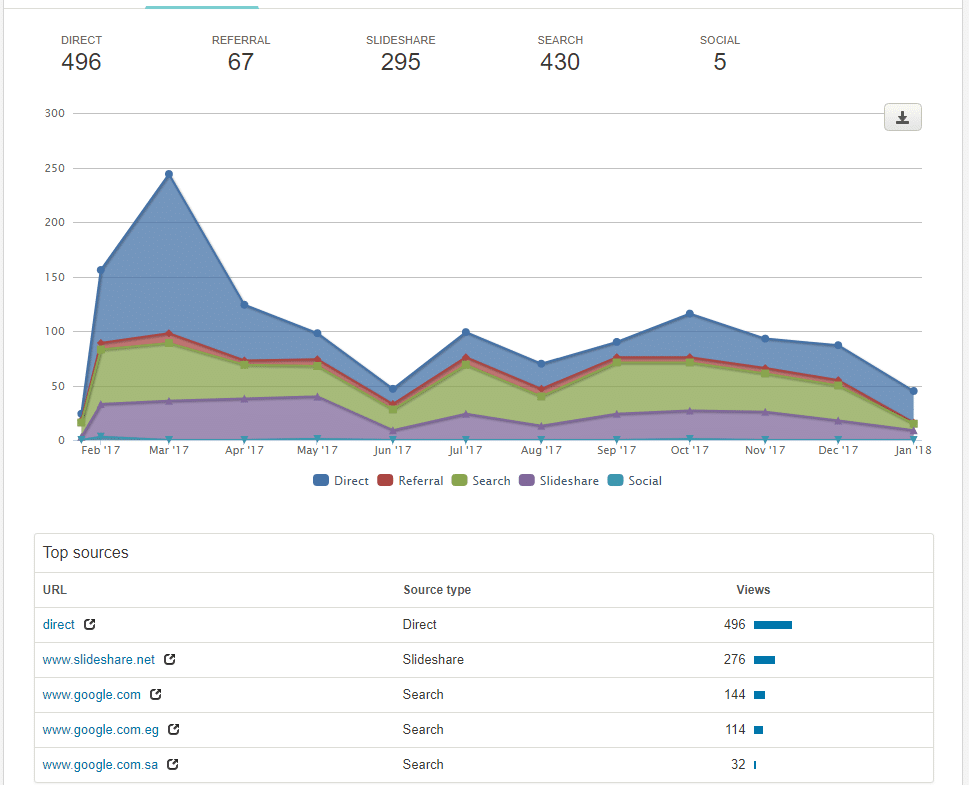
Task: Click the direct source link
Action: 58,624
